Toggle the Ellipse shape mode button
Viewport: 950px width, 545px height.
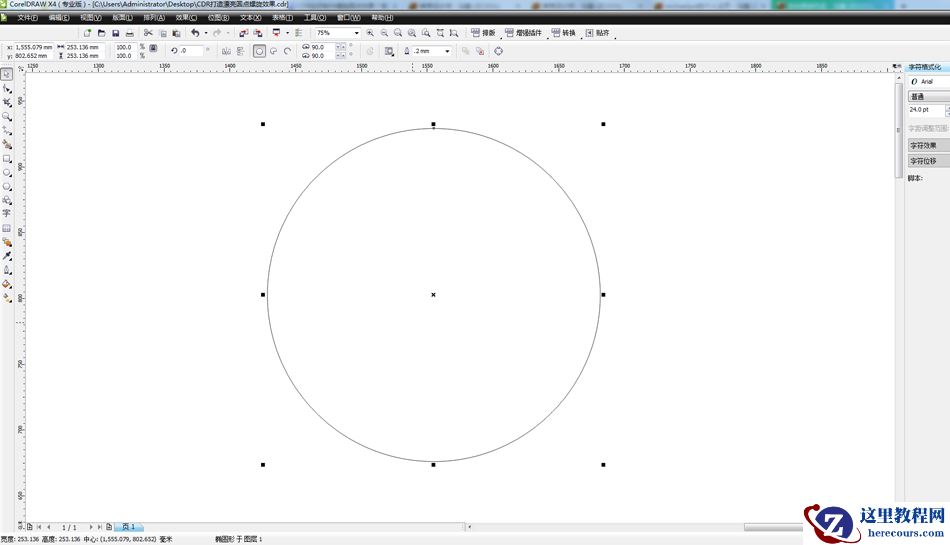coord(259,51)
